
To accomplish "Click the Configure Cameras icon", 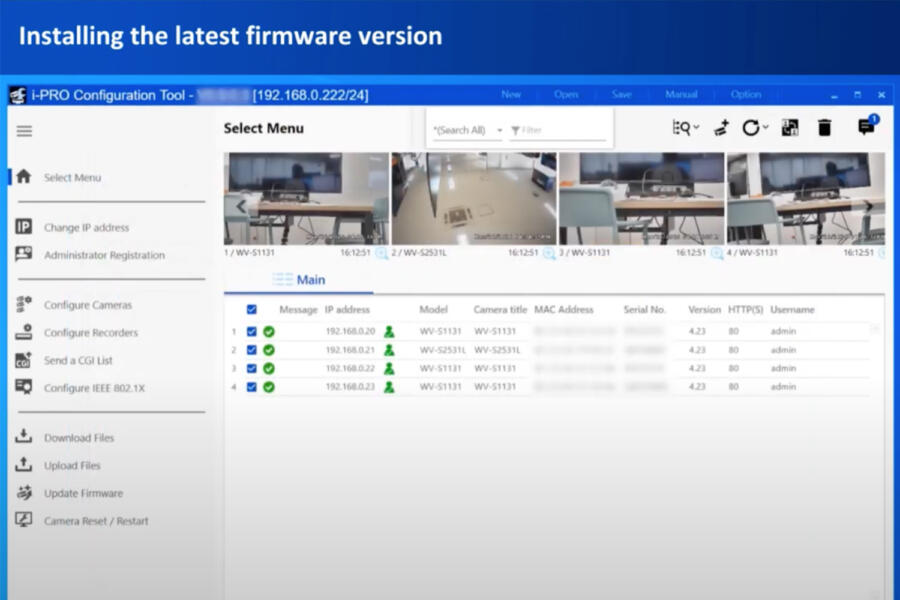I will (24, 304).
